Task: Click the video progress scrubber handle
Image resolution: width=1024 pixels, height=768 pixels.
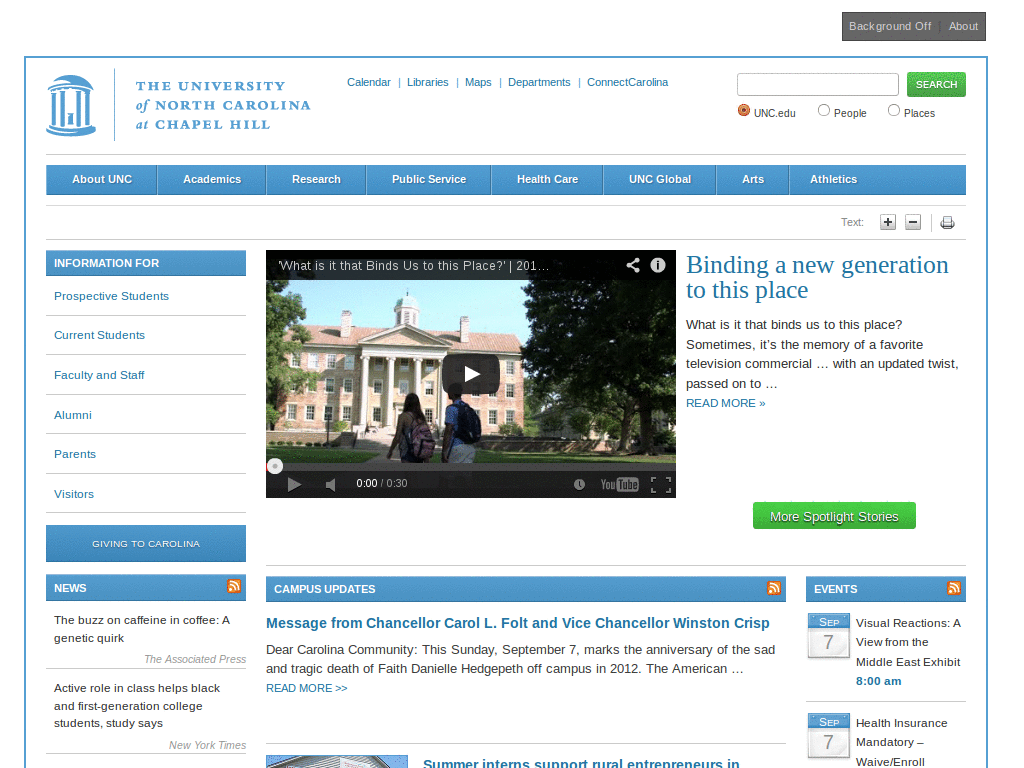Action: pos(275,466)
